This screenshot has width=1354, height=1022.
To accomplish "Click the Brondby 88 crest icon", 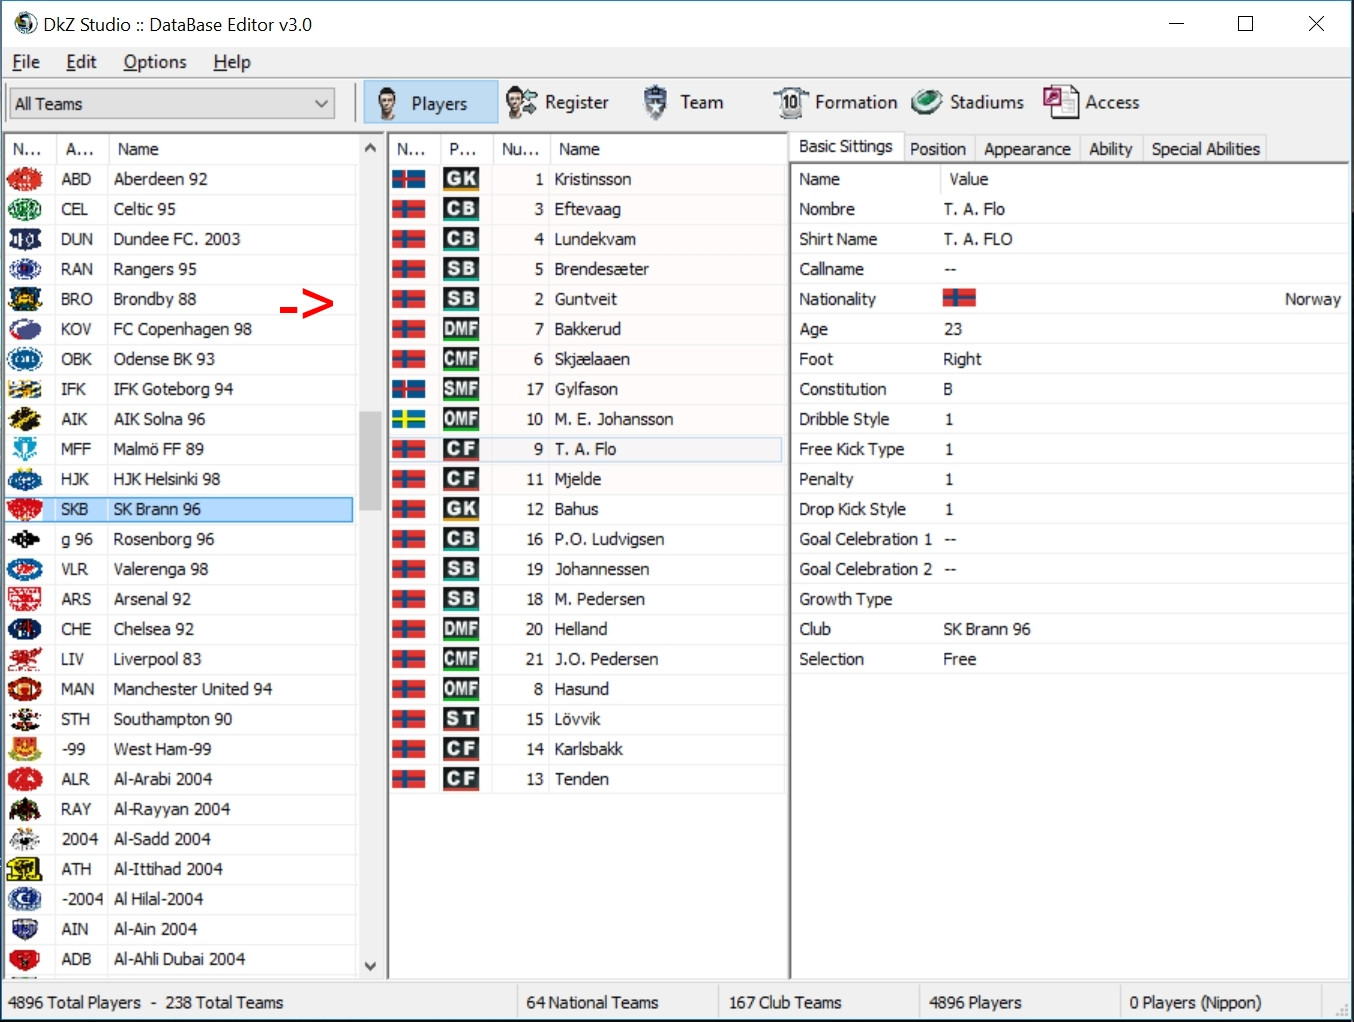I will click(25, 299).
